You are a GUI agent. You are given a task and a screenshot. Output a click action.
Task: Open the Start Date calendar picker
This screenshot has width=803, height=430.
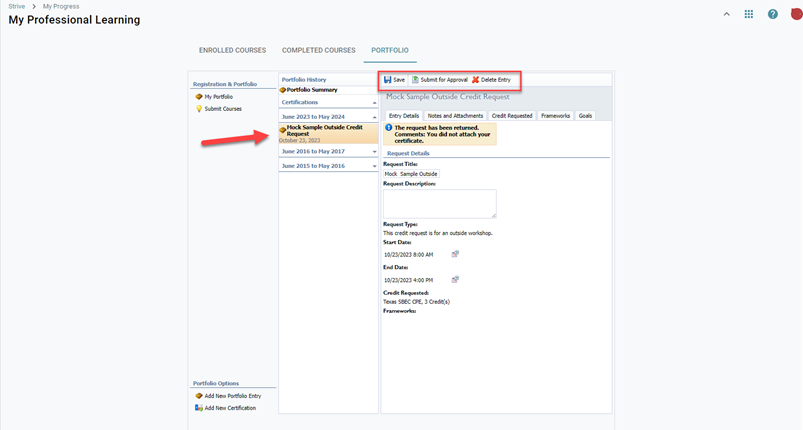[455, 255]
